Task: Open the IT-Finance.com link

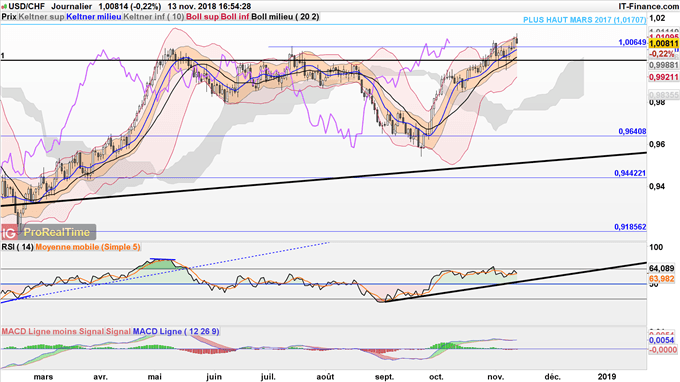Action: pyautogui.click(x=648, y=7)
